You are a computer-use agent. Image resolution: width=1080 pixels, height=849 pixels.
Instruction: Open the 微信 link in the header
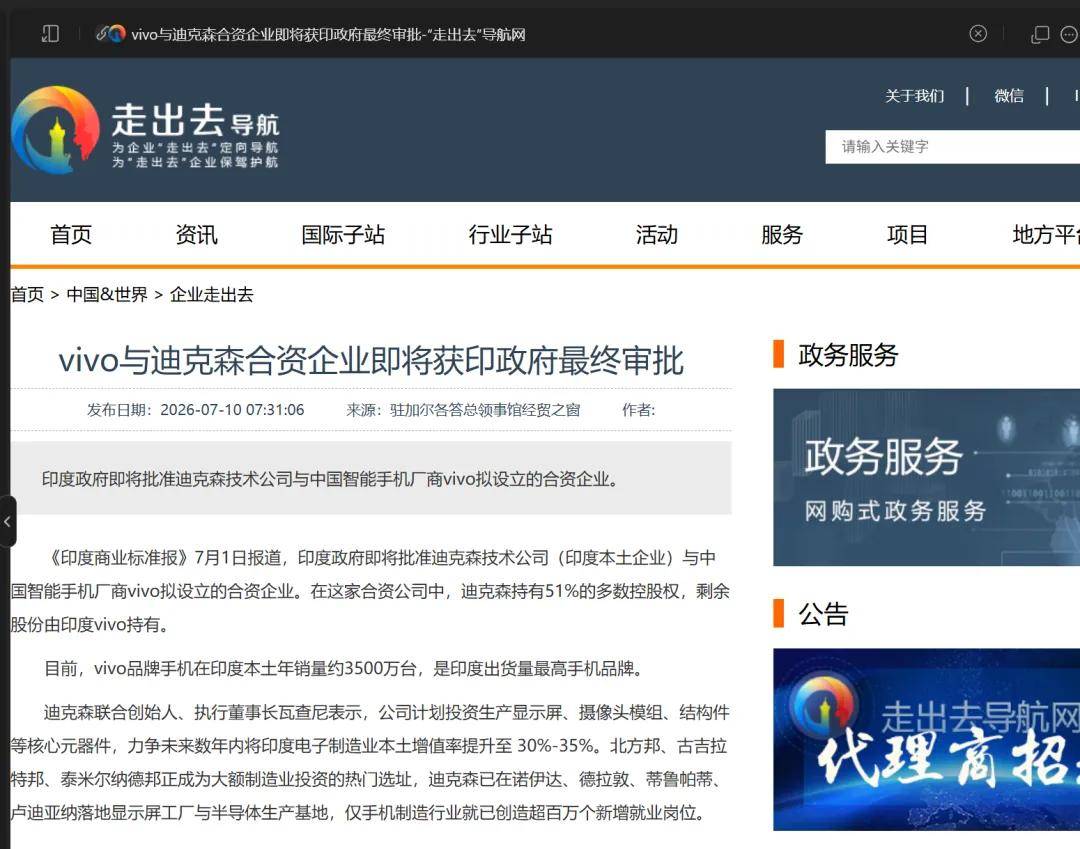[x=1008, y=96]
